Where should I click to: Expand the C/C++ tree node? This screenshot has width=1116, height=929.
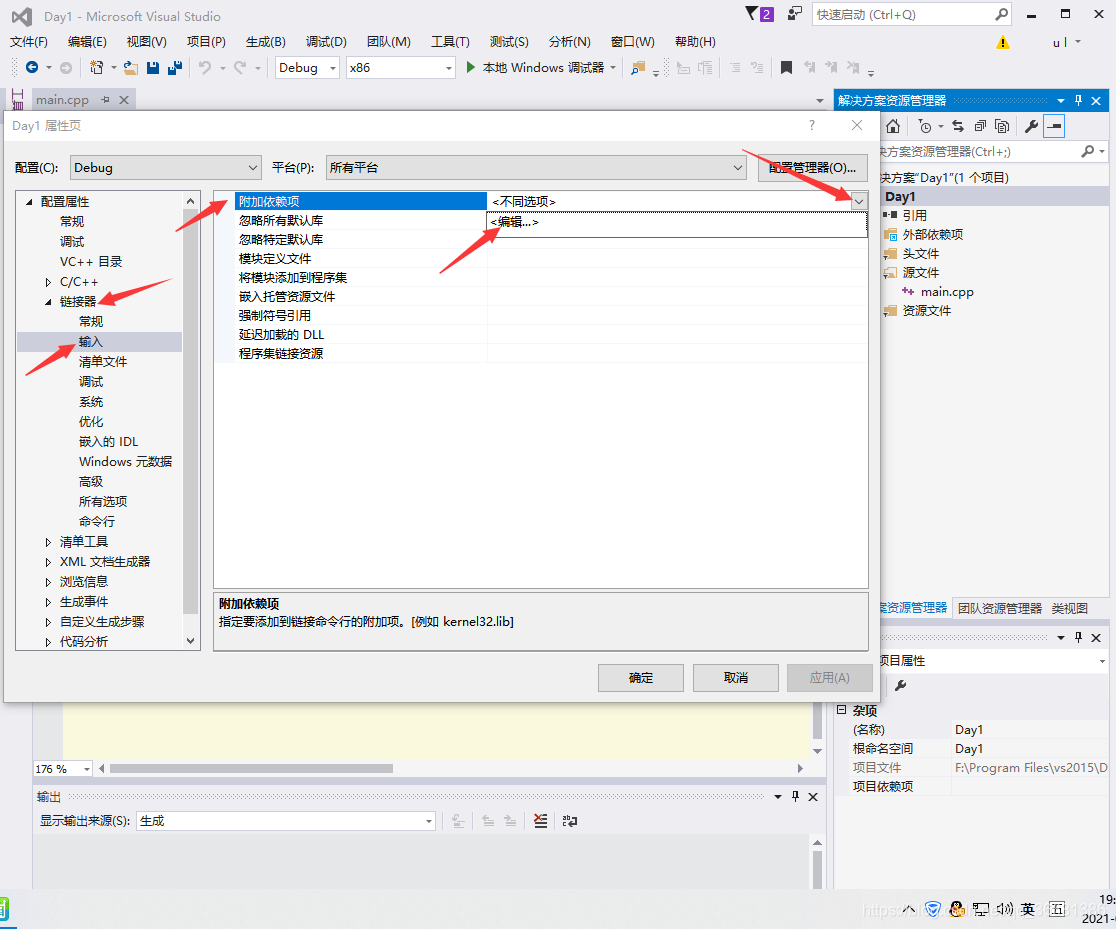tap(48, 282)
